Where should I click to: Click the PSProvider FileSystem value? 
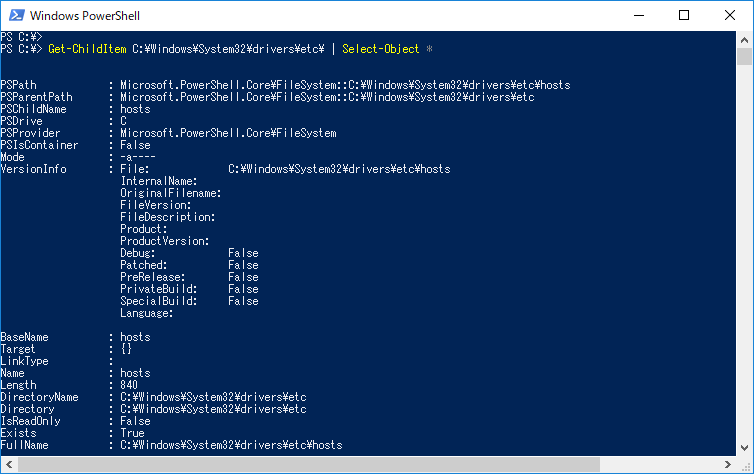coord(228,133)
